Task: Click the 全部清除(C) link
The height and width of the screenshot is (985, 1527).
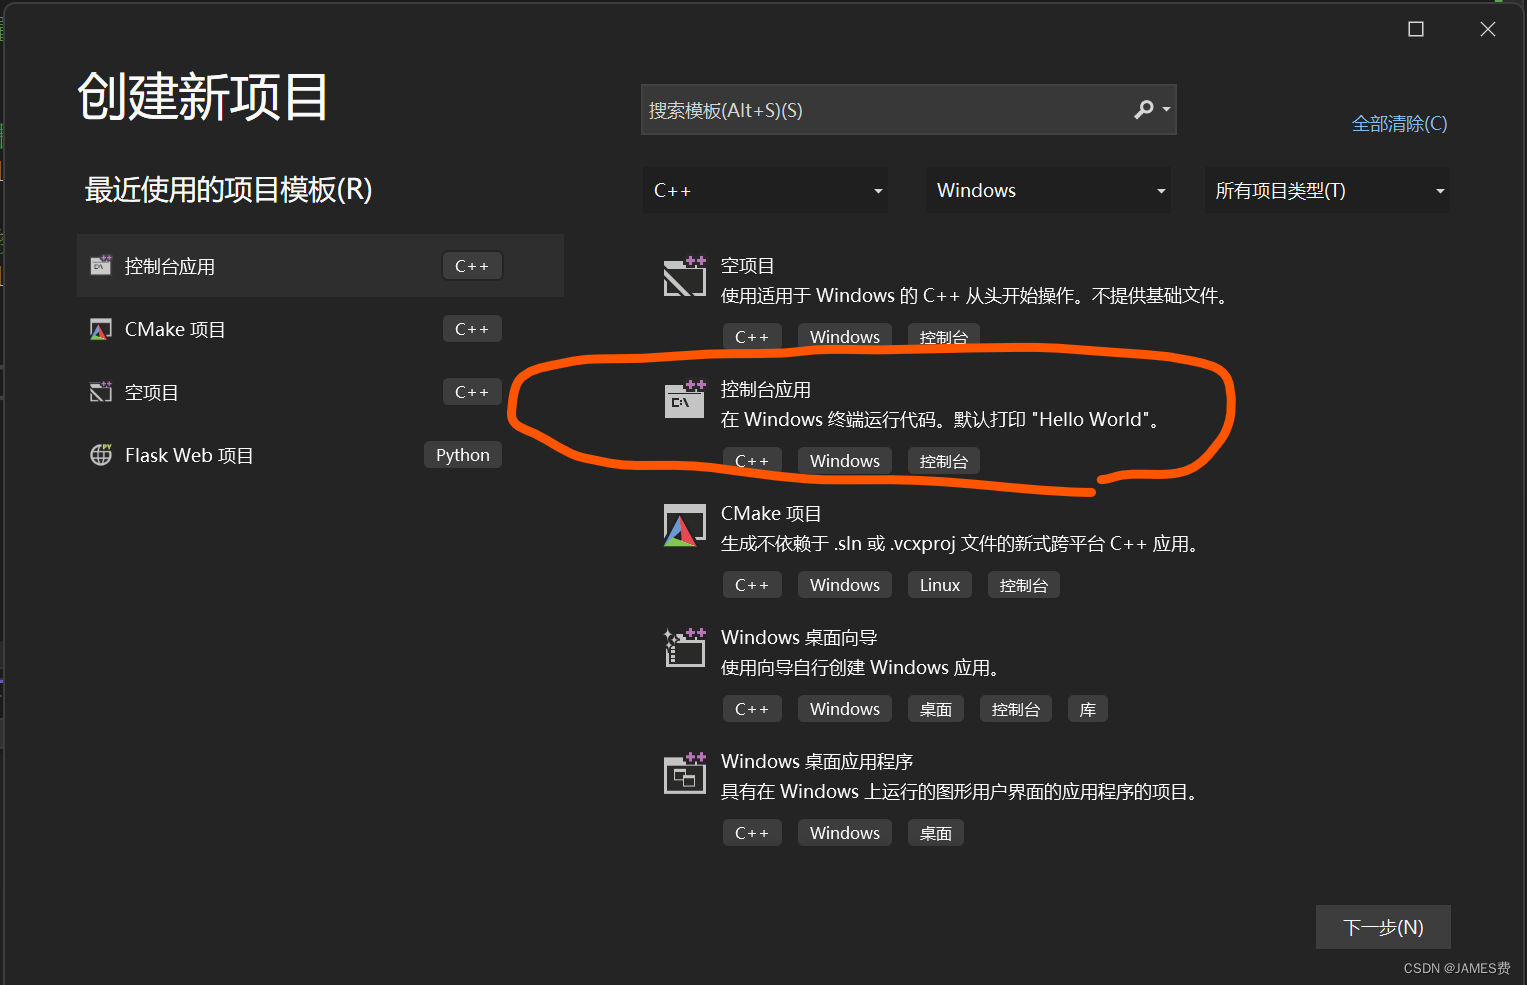Action: [x=1399, y=123]
